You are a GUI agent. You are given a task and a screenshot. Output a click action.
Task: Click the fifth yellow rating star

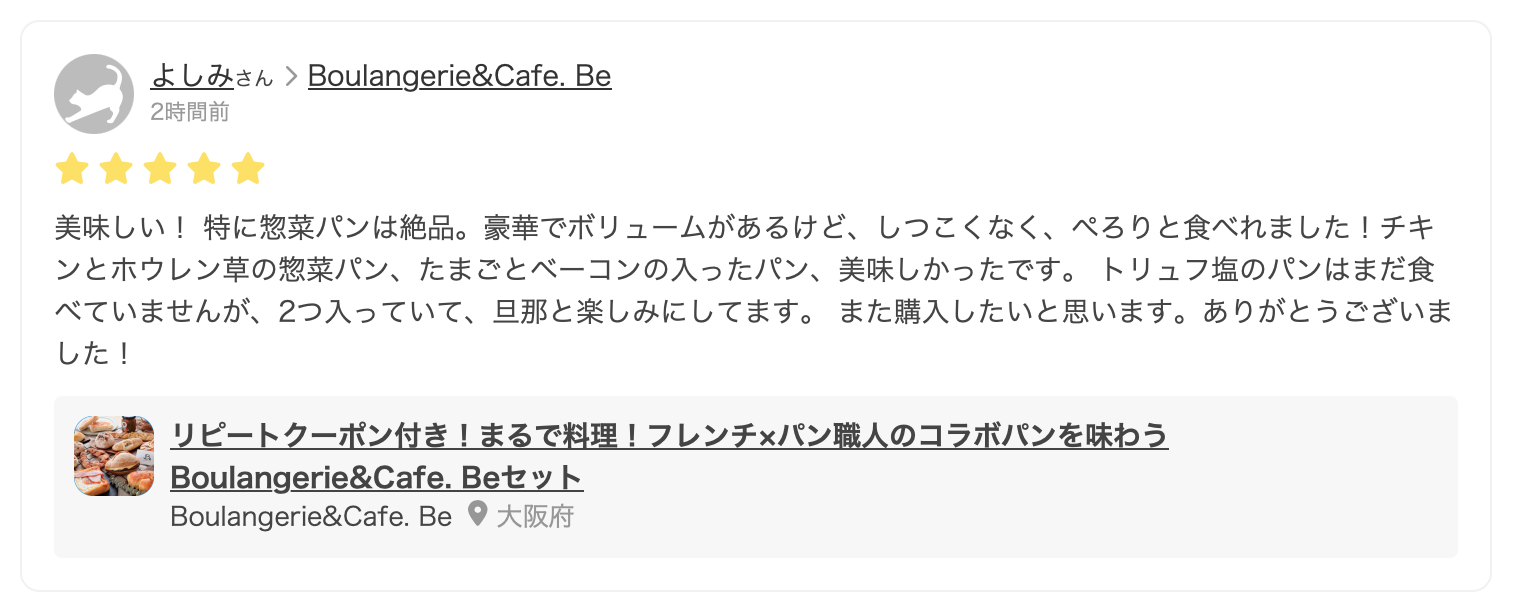248,169
